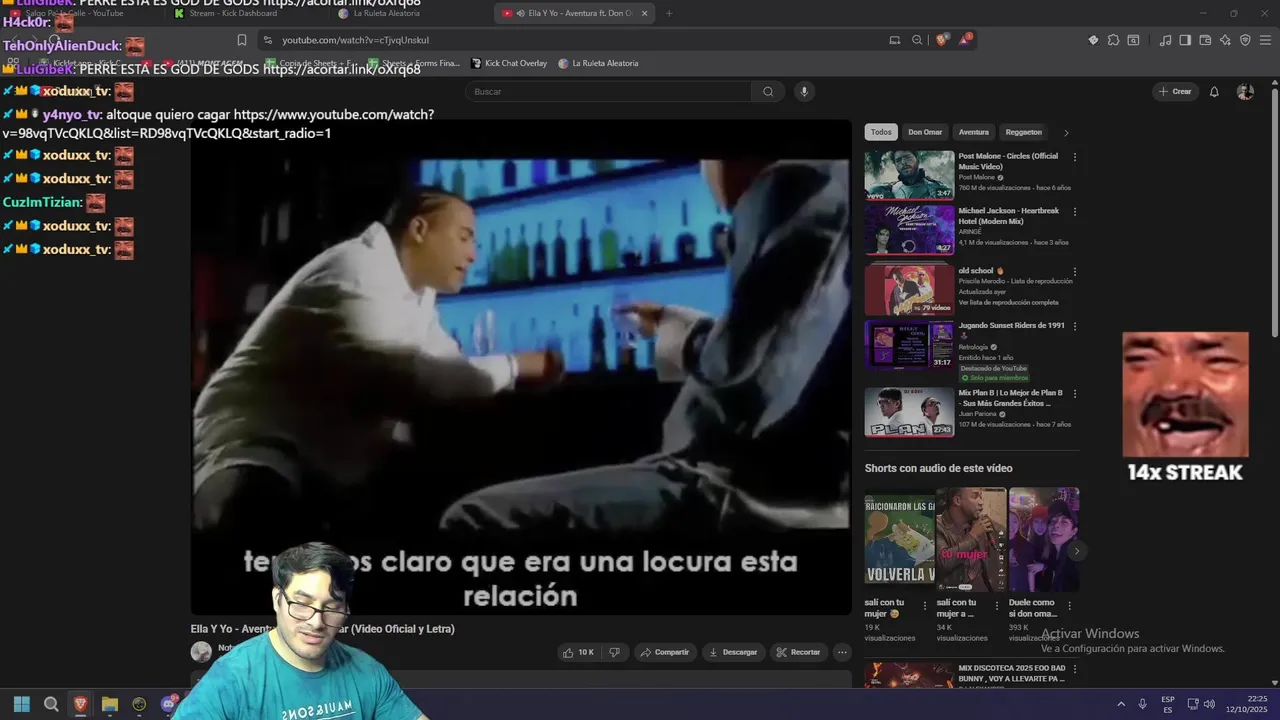The width and height of the screenshot is (1280, 720).
Task: Show next Shorts with the right arrow
Action: (x=1077, y=551)
